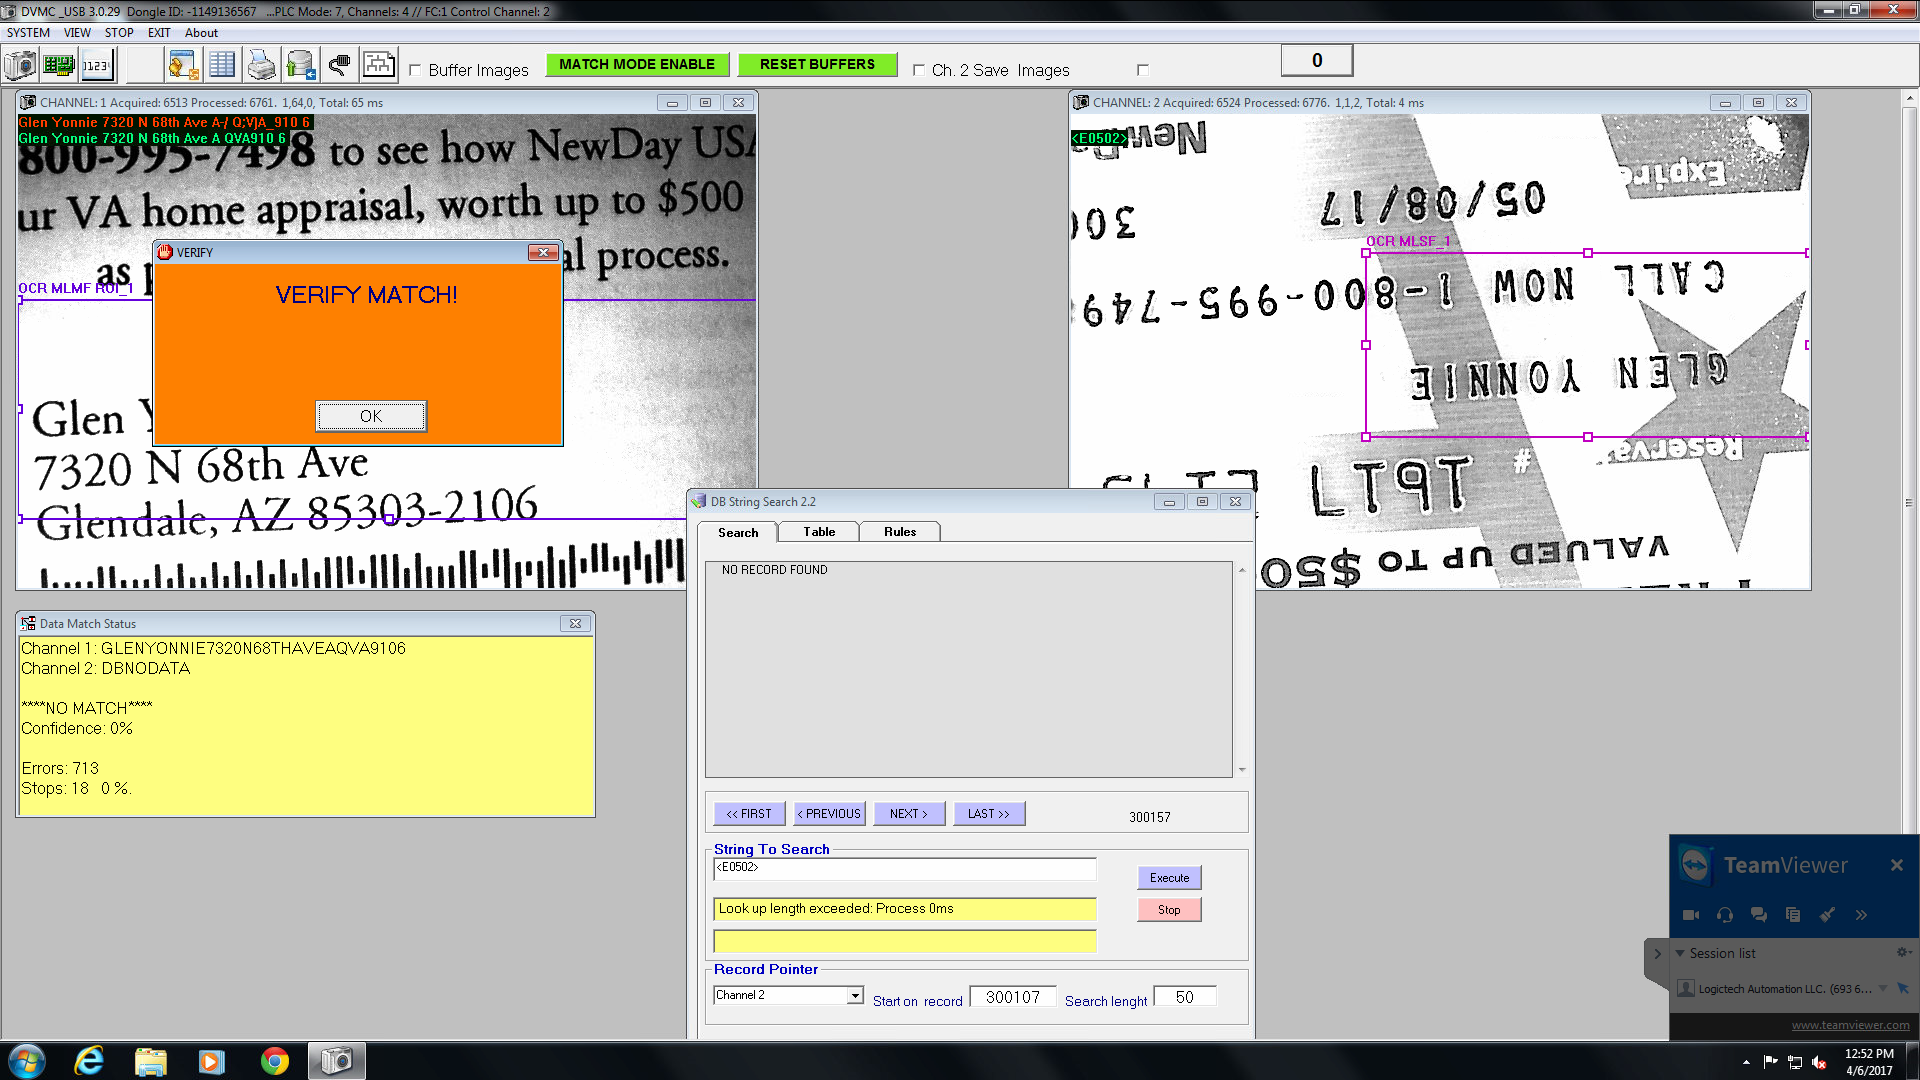Open TeamViewer session gear settings dropdown
1920x1080 pixels.
click(1903, 952)
